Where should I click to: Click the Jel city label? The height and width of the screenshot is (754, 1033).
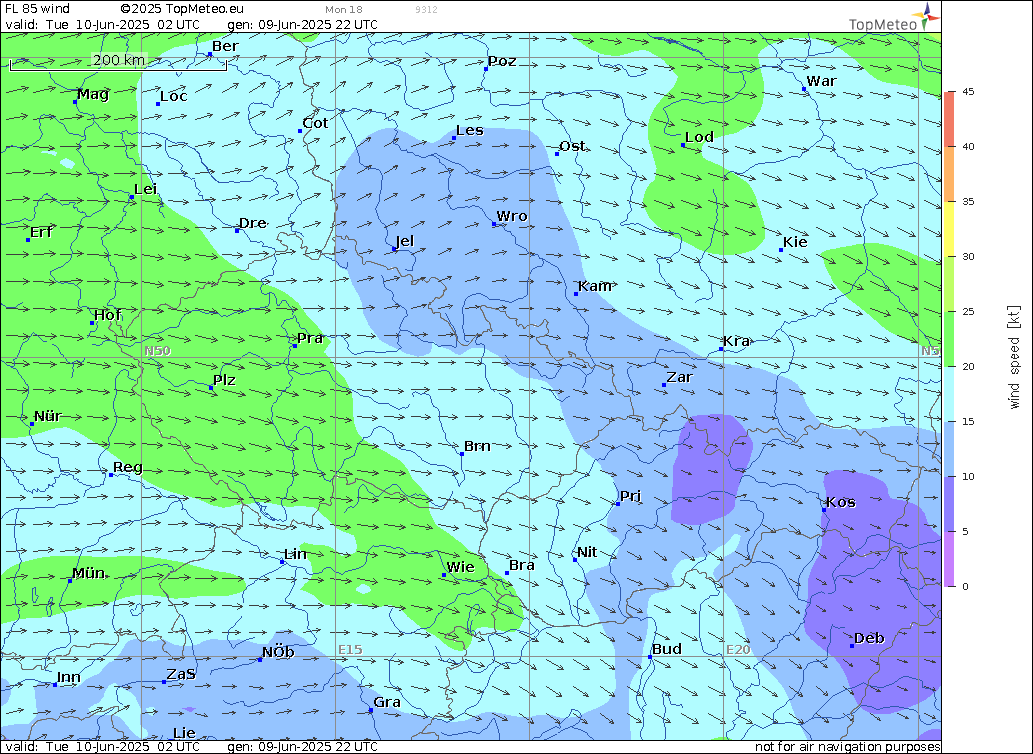click(x=405, y=241)
